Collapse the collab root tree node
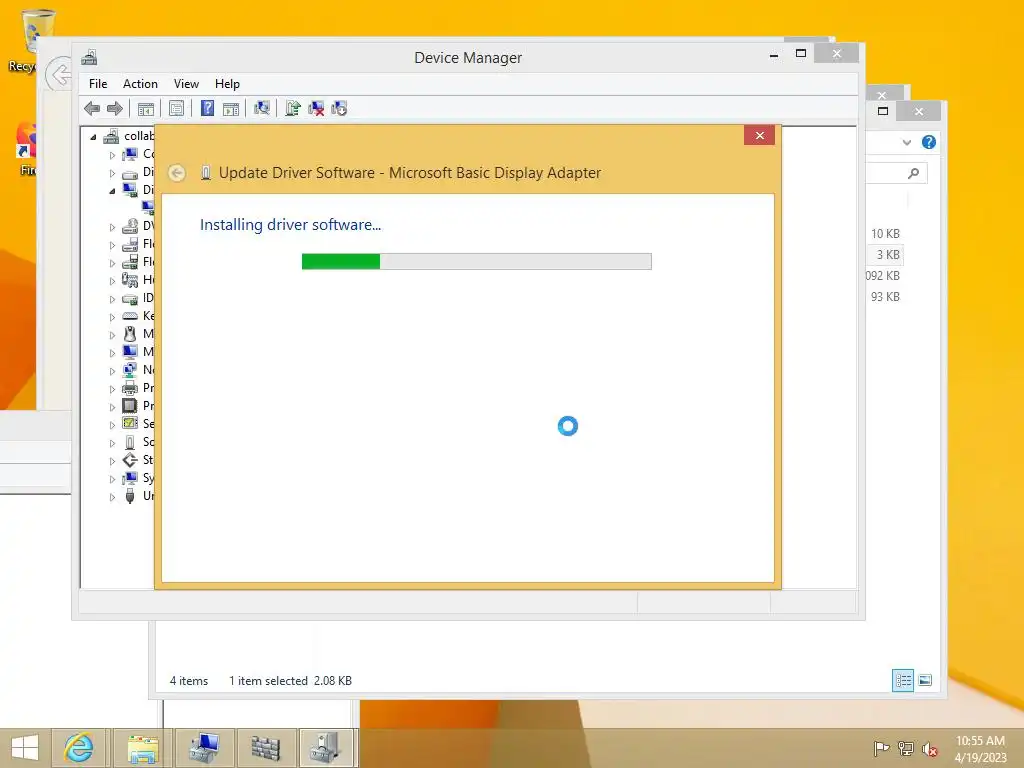This screenshot has width=1024, height=768. coord(93,136)
